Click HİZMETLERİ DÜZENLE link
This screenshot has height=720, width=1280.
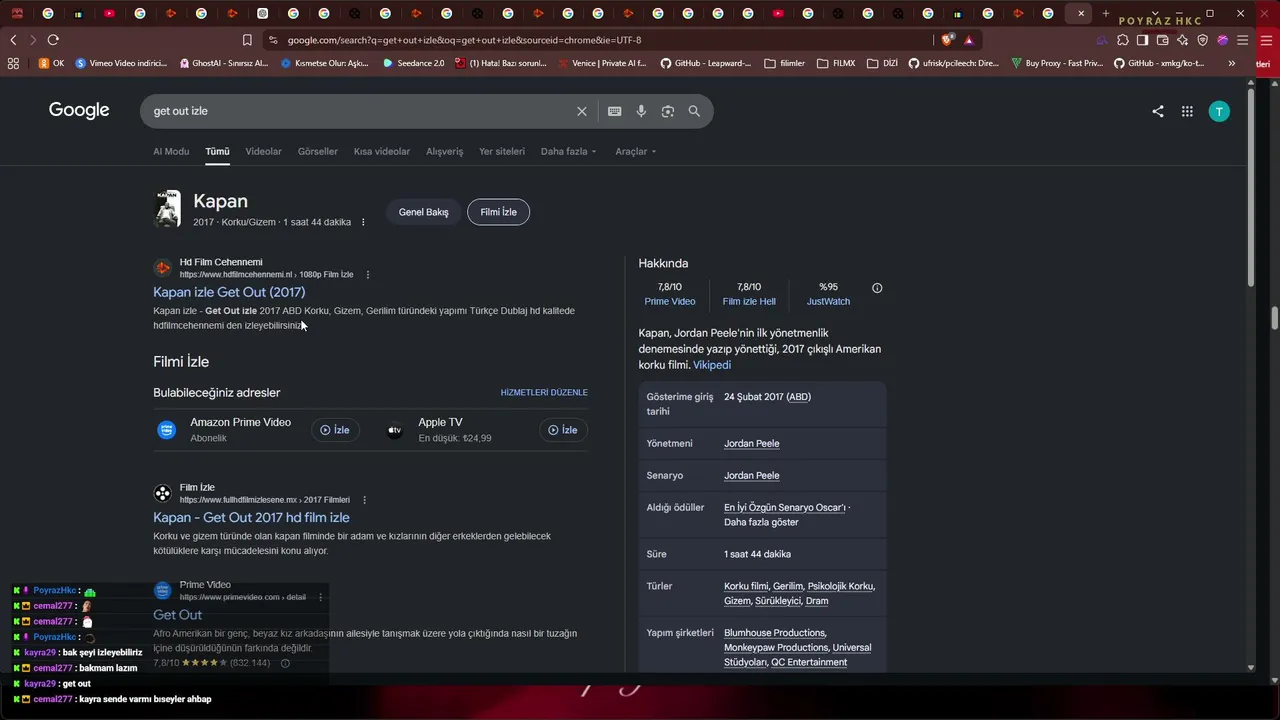tap(544, 393)
